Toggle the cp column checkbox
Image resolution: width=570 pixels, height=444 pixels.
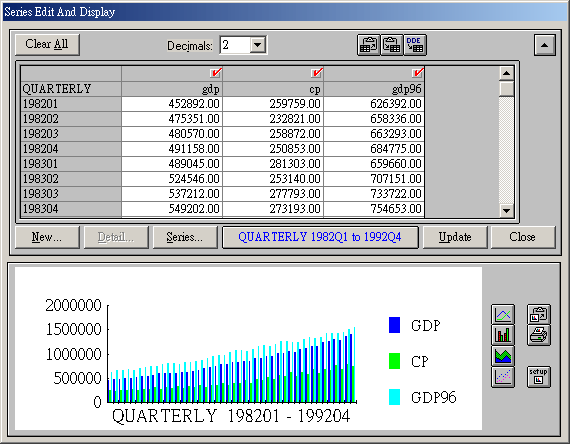317,73
